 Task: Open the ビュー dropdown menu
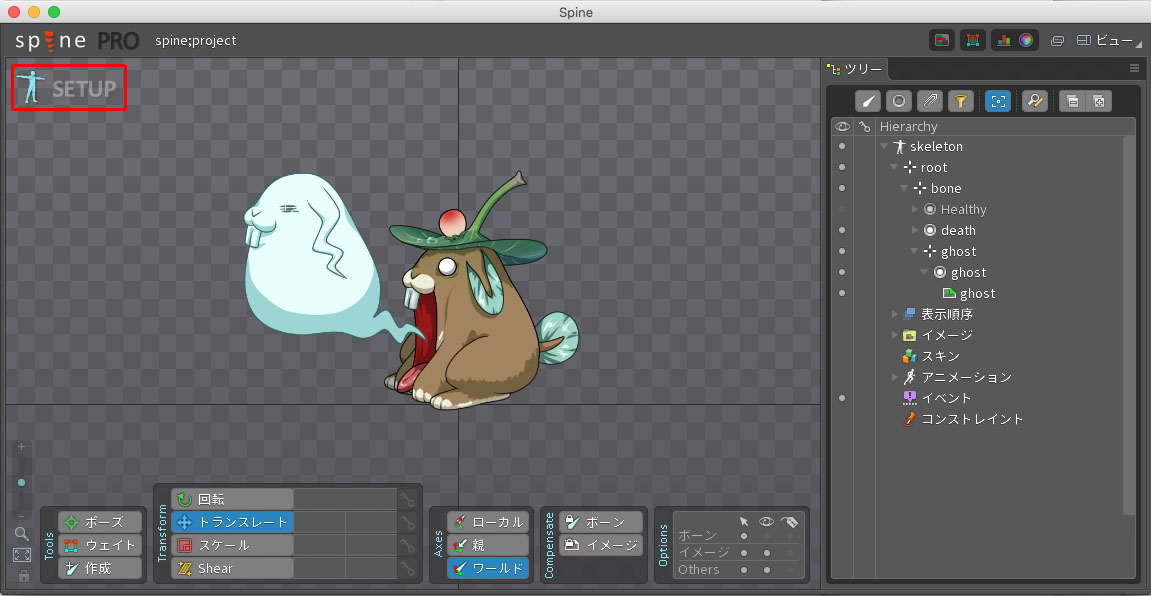[1111, 41]
